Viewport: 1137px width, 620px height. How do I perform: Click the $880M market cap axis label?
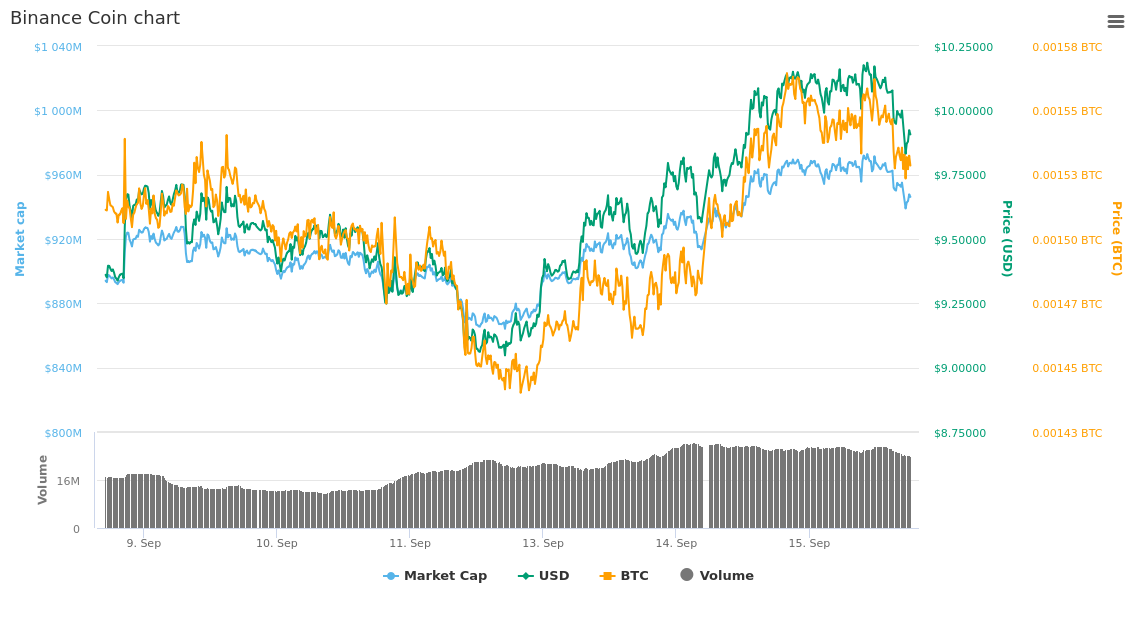pos(63,304)
